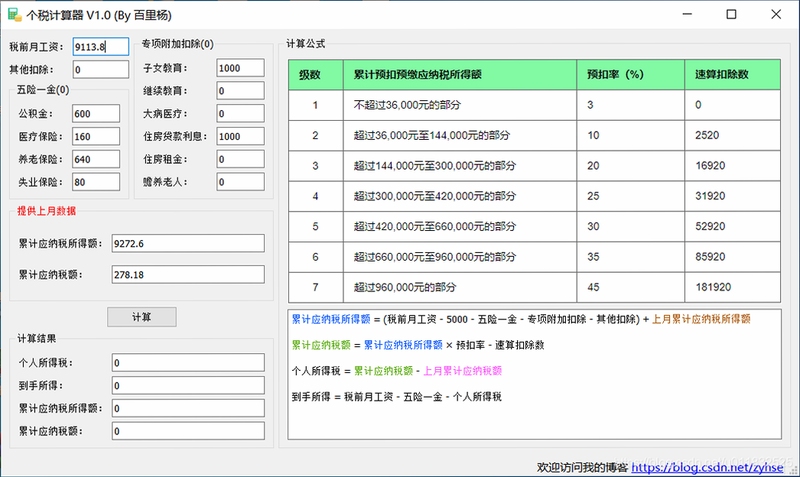Select the cell 超过960,000元的部分
Viewport: 800px width, 477px height.
pyautogui.click(x=460, y=287)
